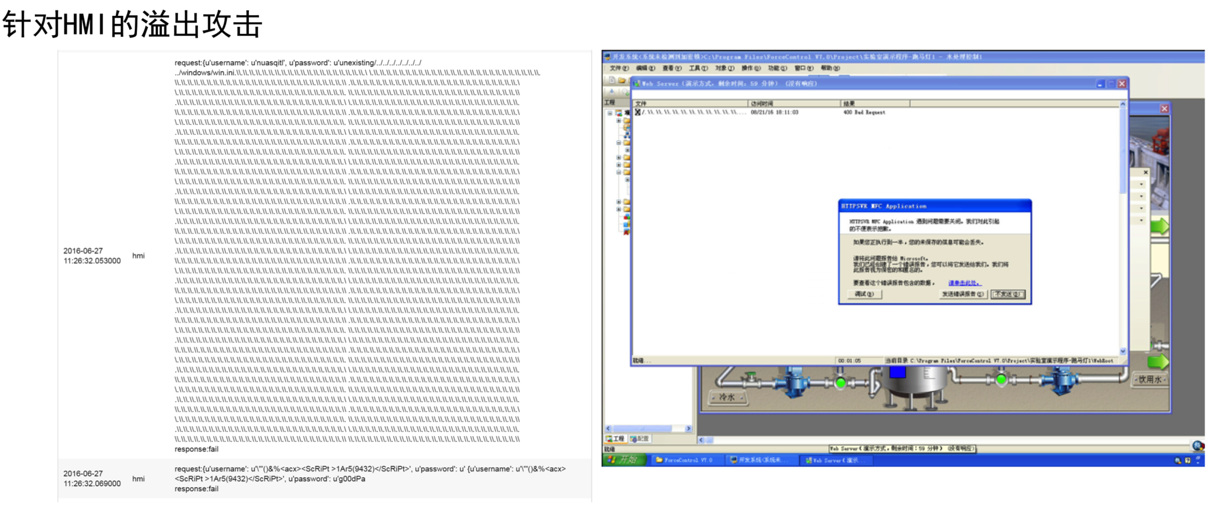Open the 工具(T) menu
1219x511 pixels.
click(698, 69)
